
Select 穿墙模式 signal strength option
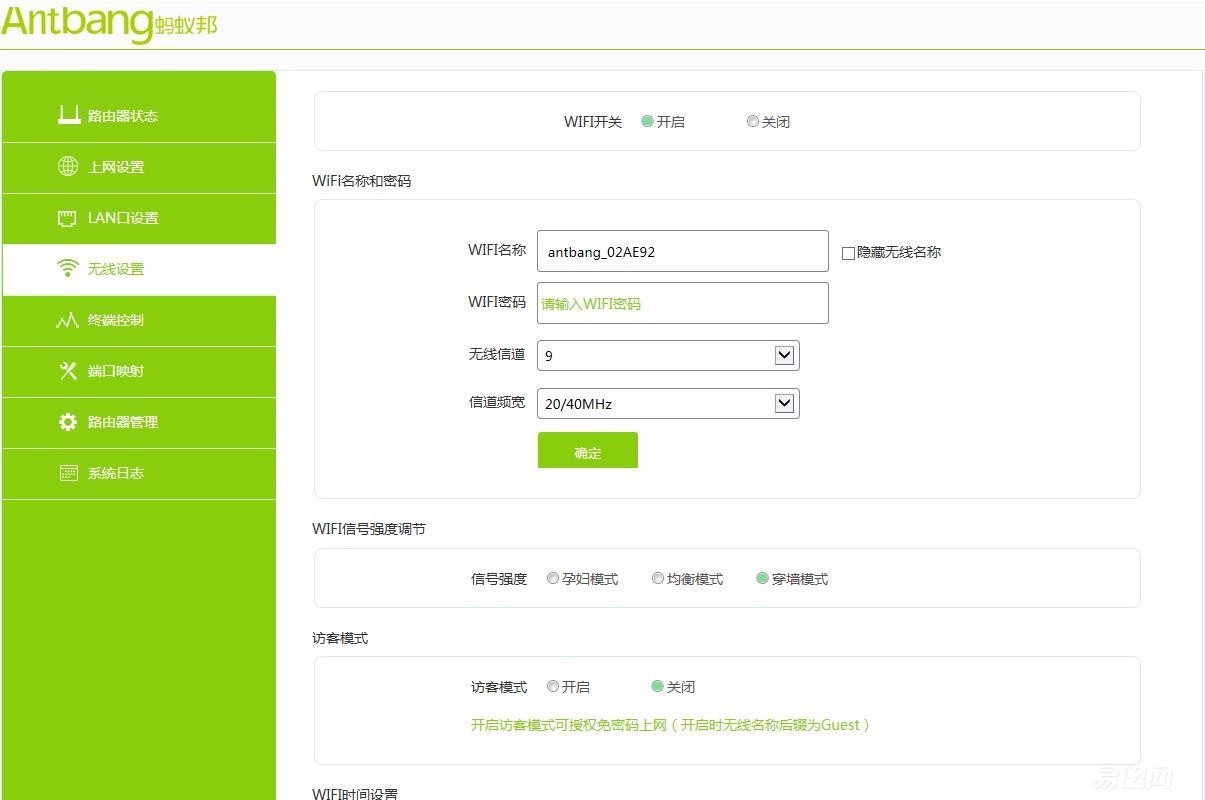point(762,578)
